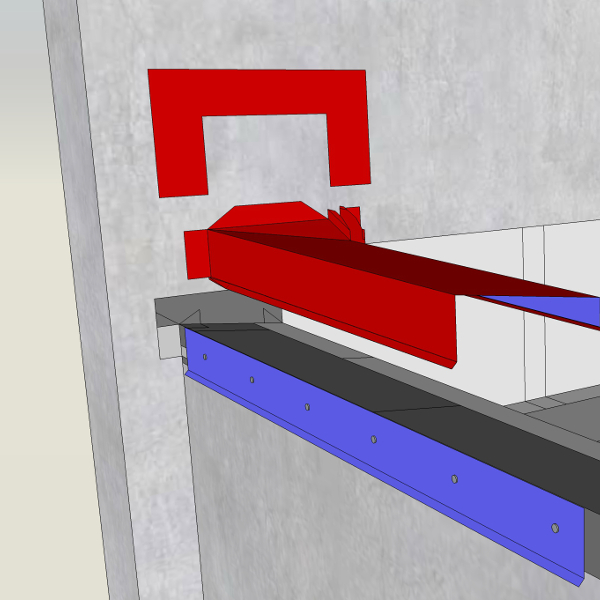Pick the fourth screw from left on blue strip
The image size is (600, 600).
[374, 439]
